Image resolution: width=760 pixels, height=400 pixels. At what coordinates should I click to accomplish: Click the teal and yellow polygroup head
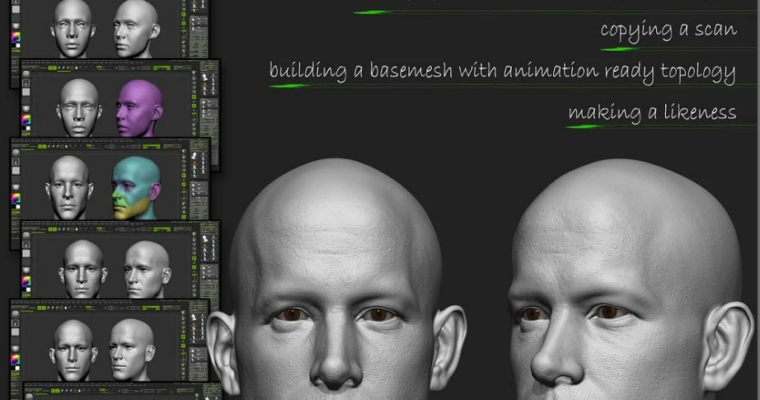[135, 188]
